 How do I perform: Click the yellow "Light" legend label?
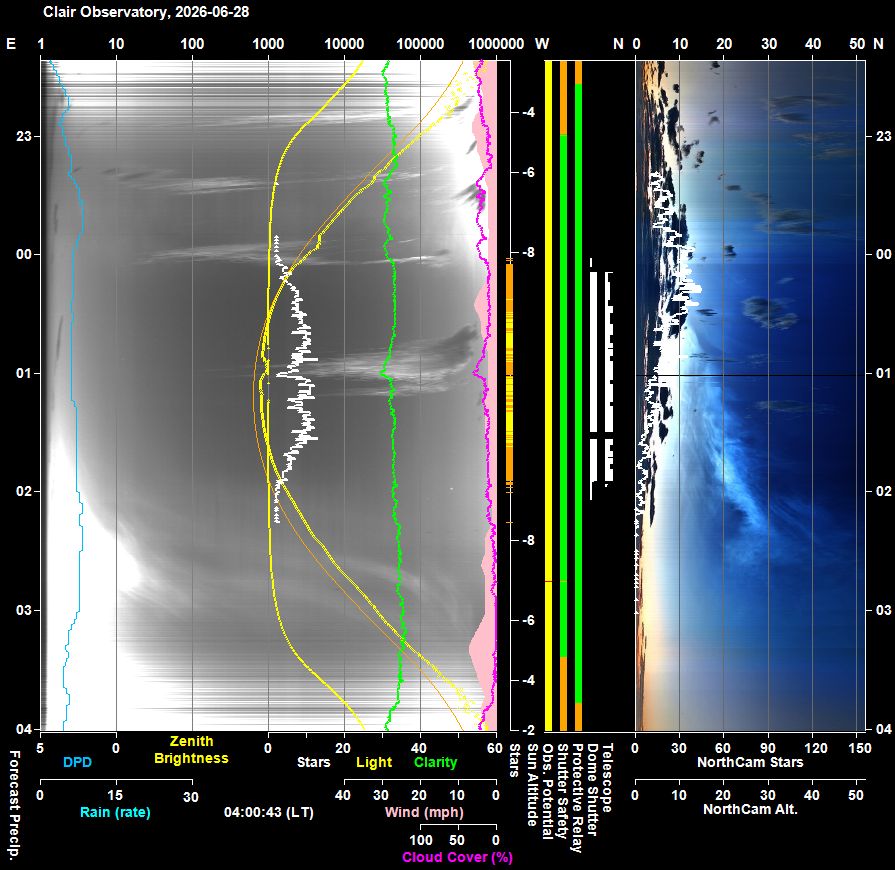[x=374, y=762]
